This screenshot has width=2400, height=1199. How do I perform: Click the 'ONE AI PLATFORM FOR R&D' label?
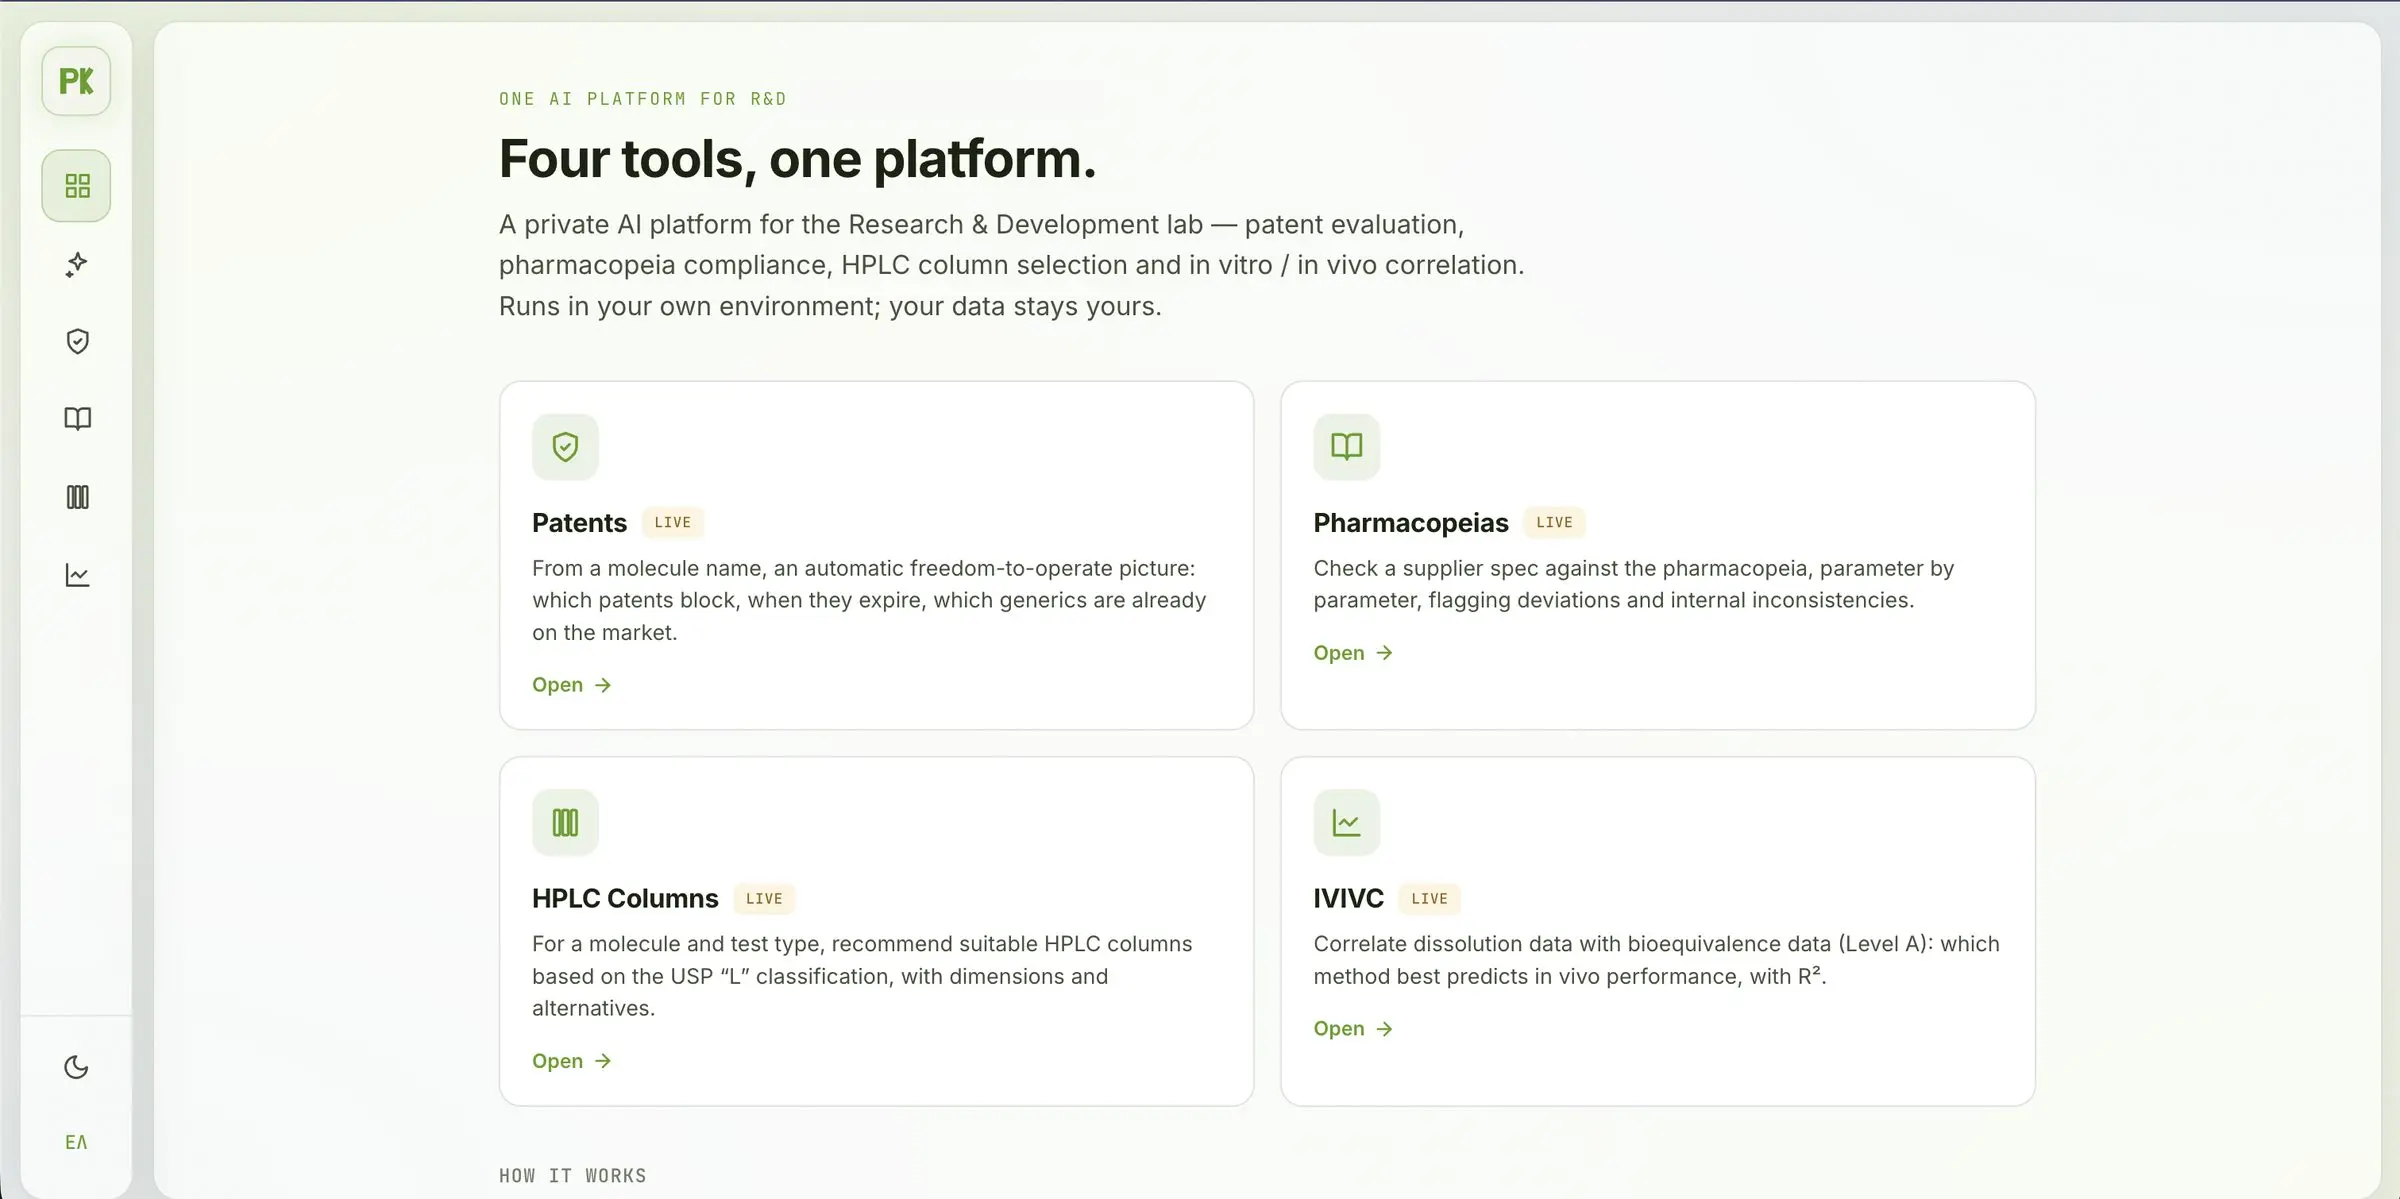pos(642,99)
